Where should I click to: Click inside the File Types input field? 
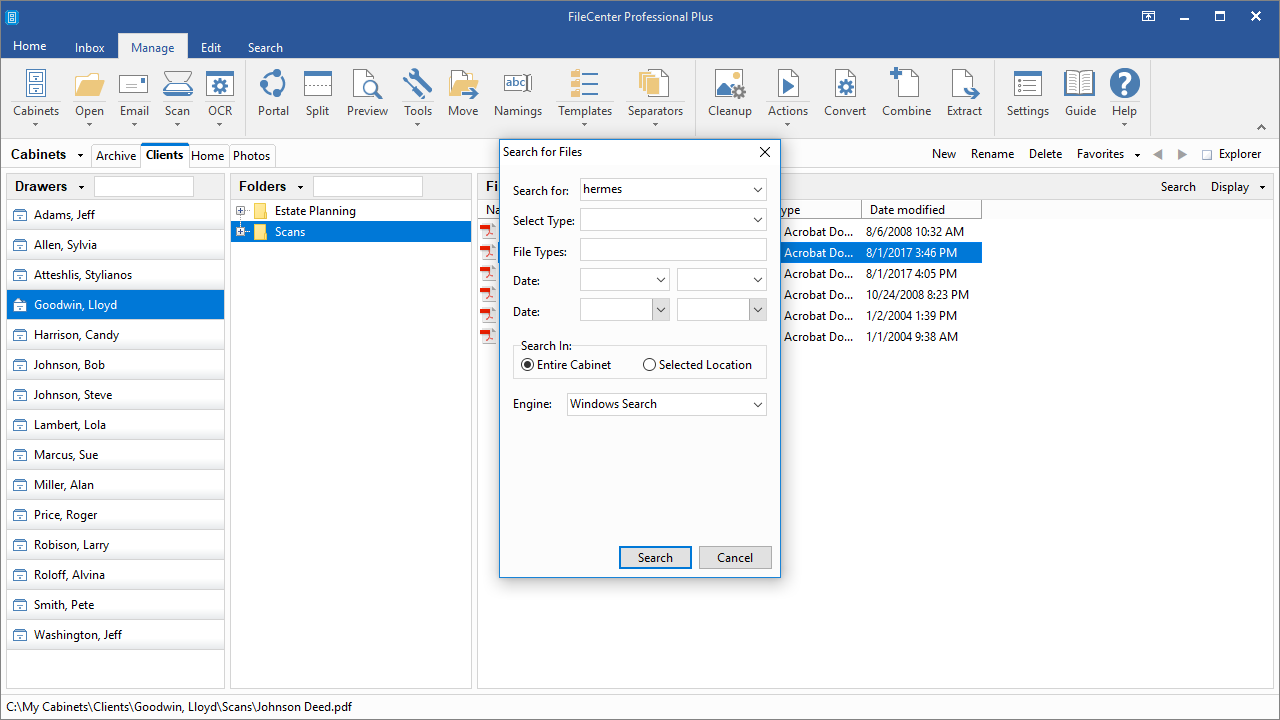click(672, 249)
